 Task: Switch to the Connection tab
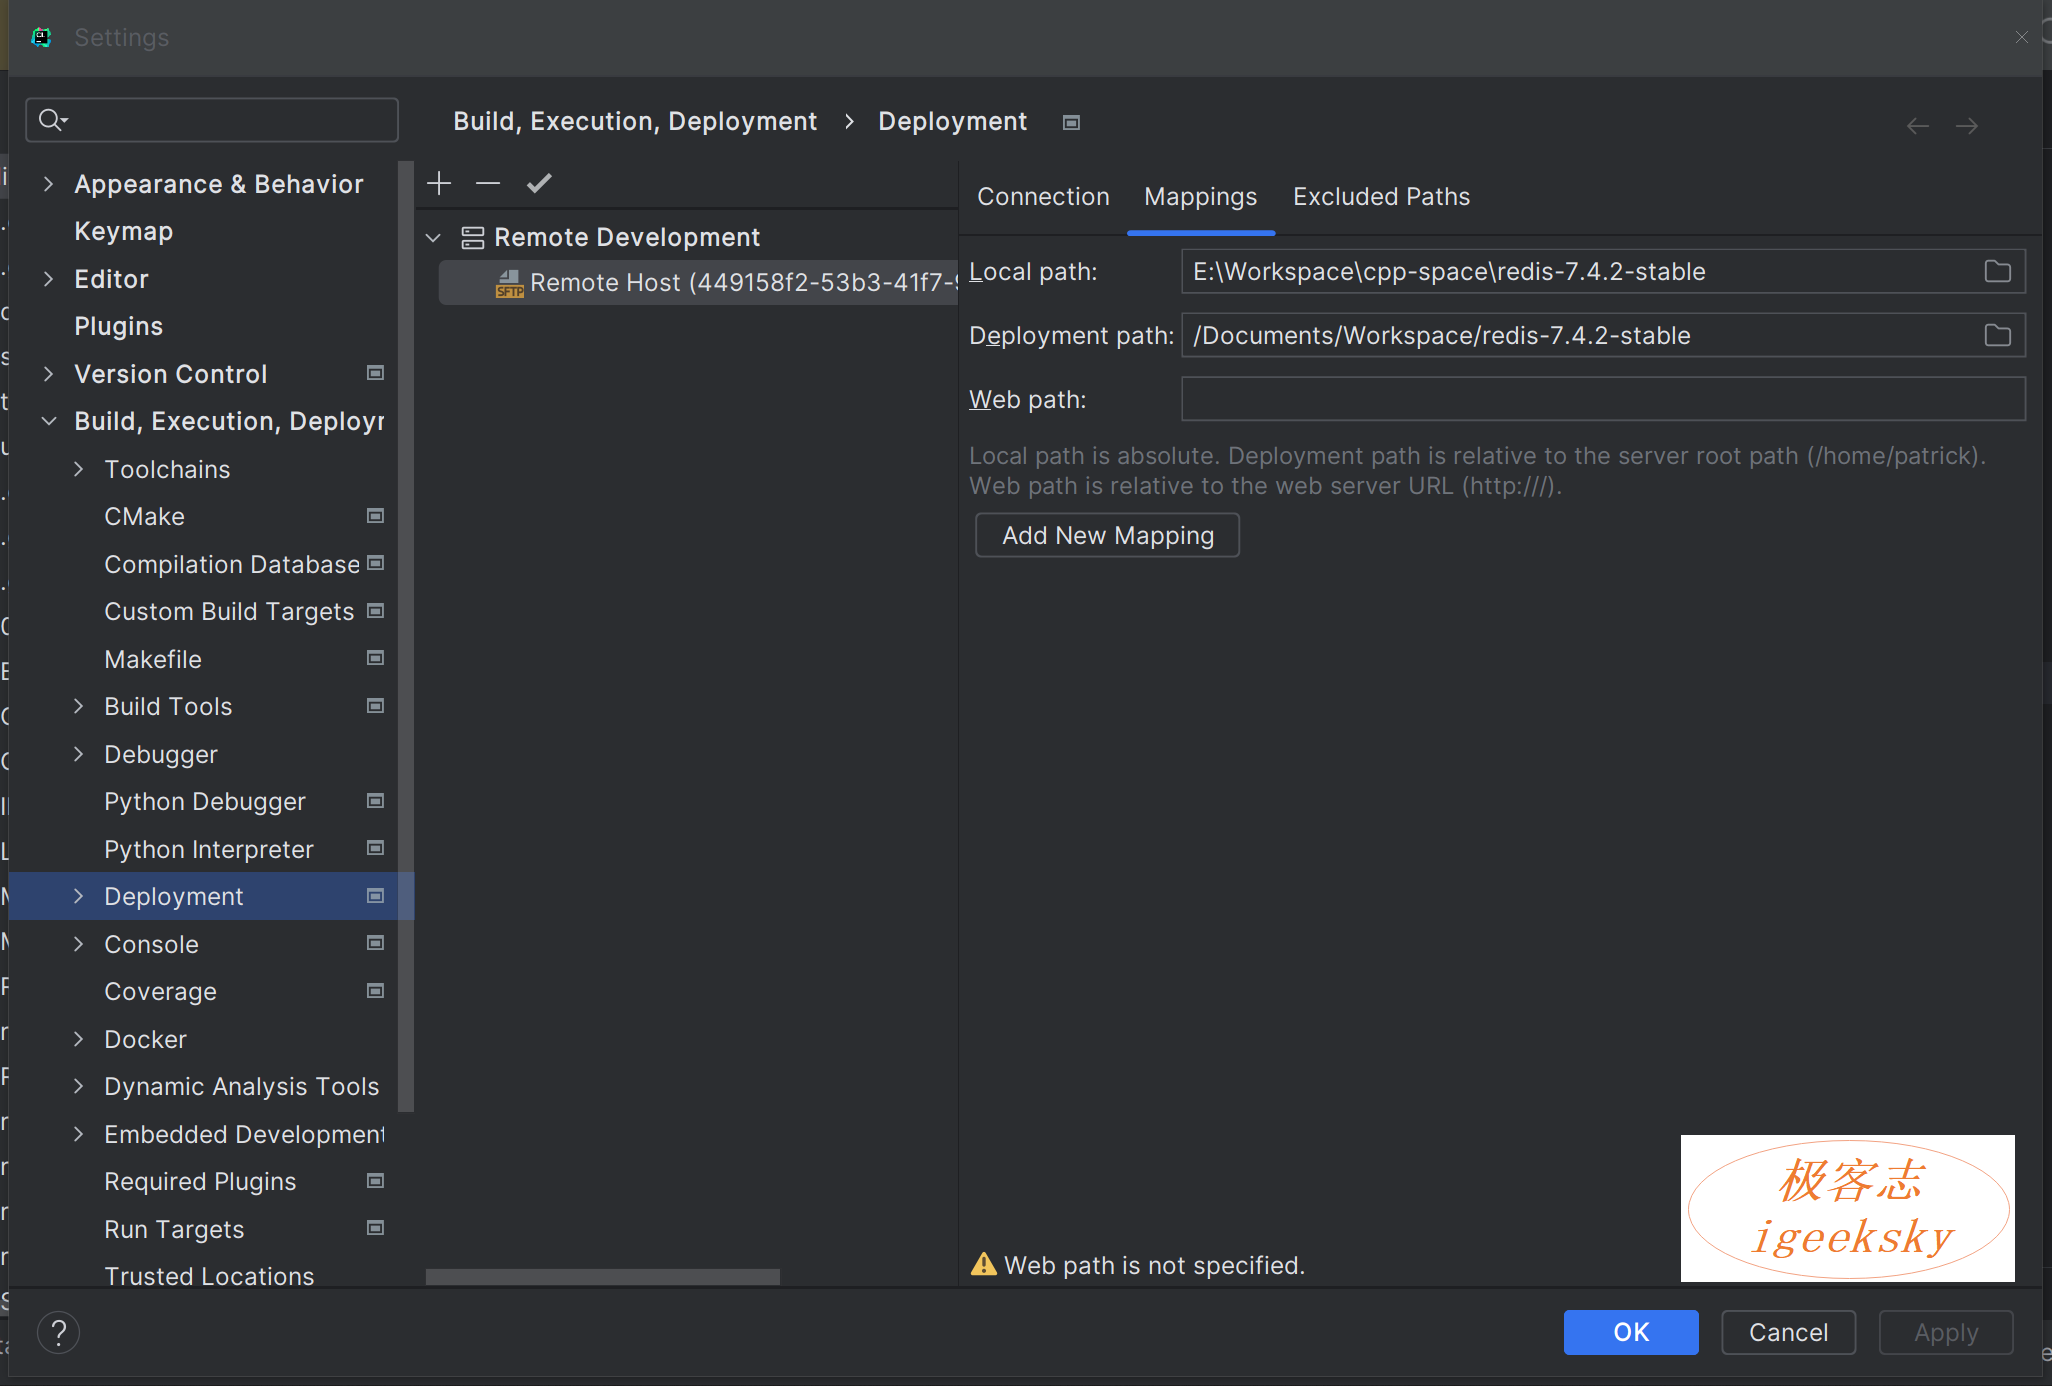click(x=1043, y=197)
